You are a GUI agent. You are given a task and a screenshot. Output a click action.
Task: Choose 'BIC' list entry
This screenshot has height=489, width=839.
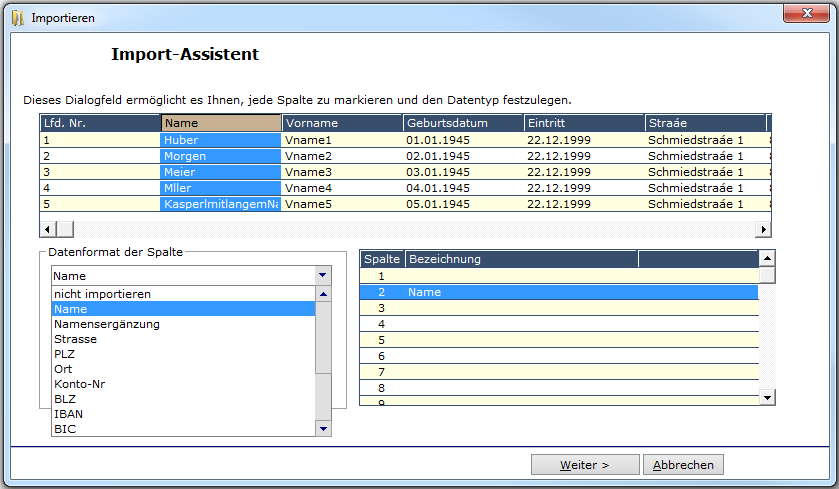tap(183, 429)
